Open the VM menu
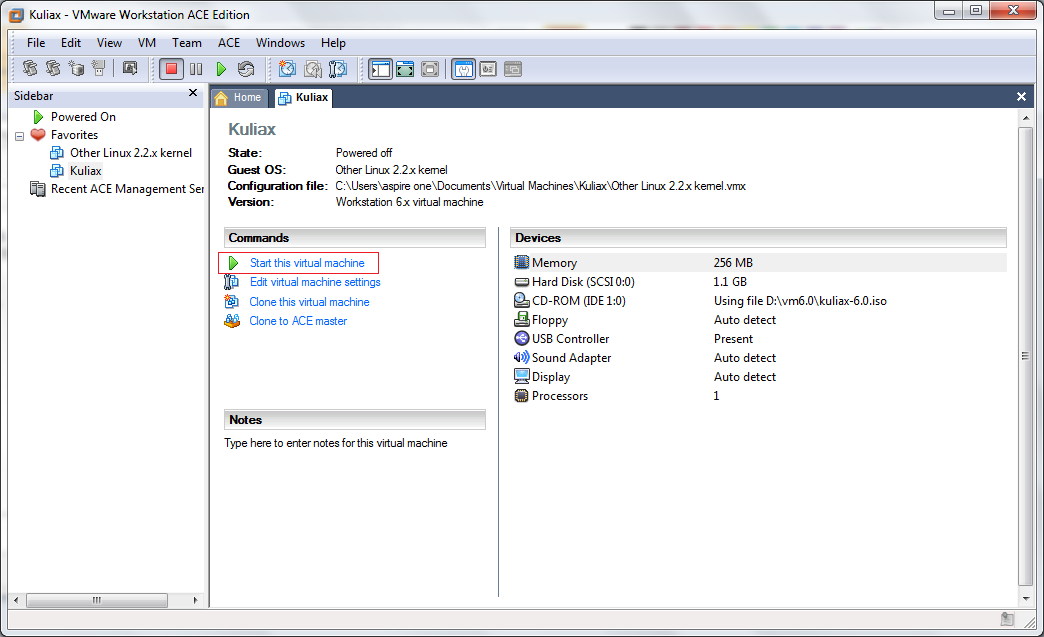Screen dimensions: 1044x637 [x=146, y=43]
